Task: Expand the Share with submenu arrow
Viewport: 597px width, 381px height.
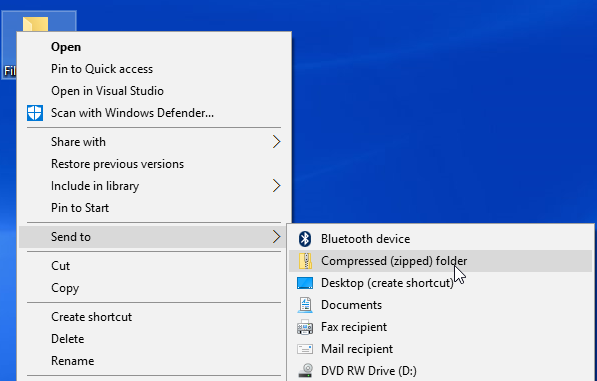Action: coord(277,142)
